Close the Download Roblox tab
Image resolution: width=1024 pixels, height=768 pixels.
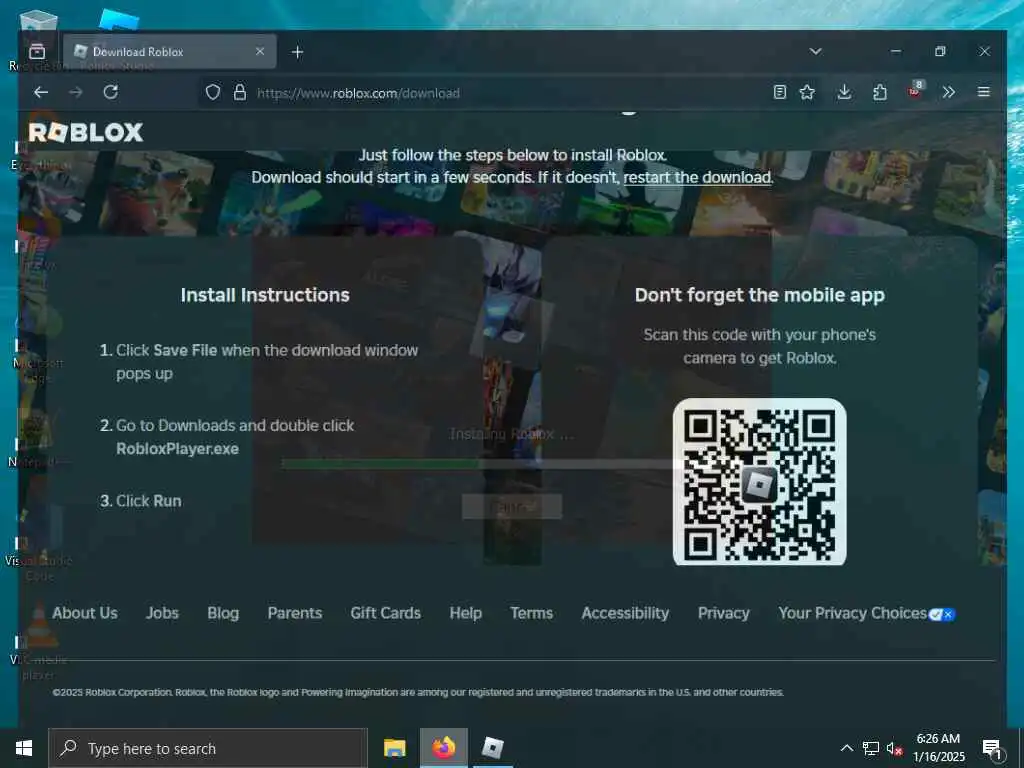click(260, 51)
